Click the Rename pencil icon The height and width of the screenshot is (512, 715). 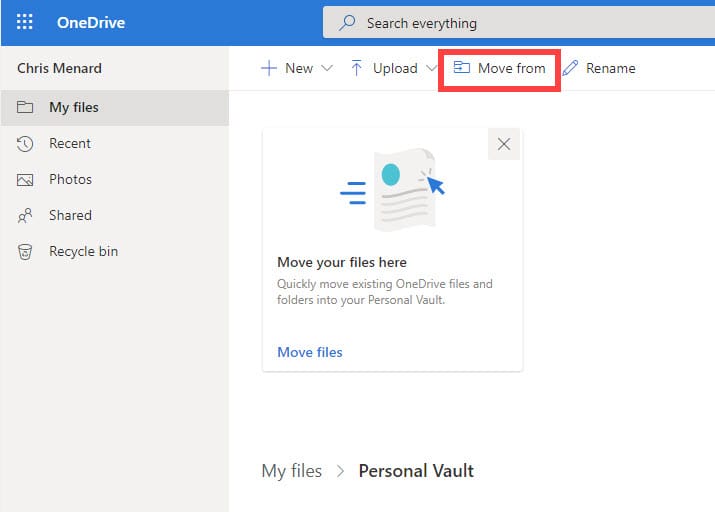click(570, 68)
